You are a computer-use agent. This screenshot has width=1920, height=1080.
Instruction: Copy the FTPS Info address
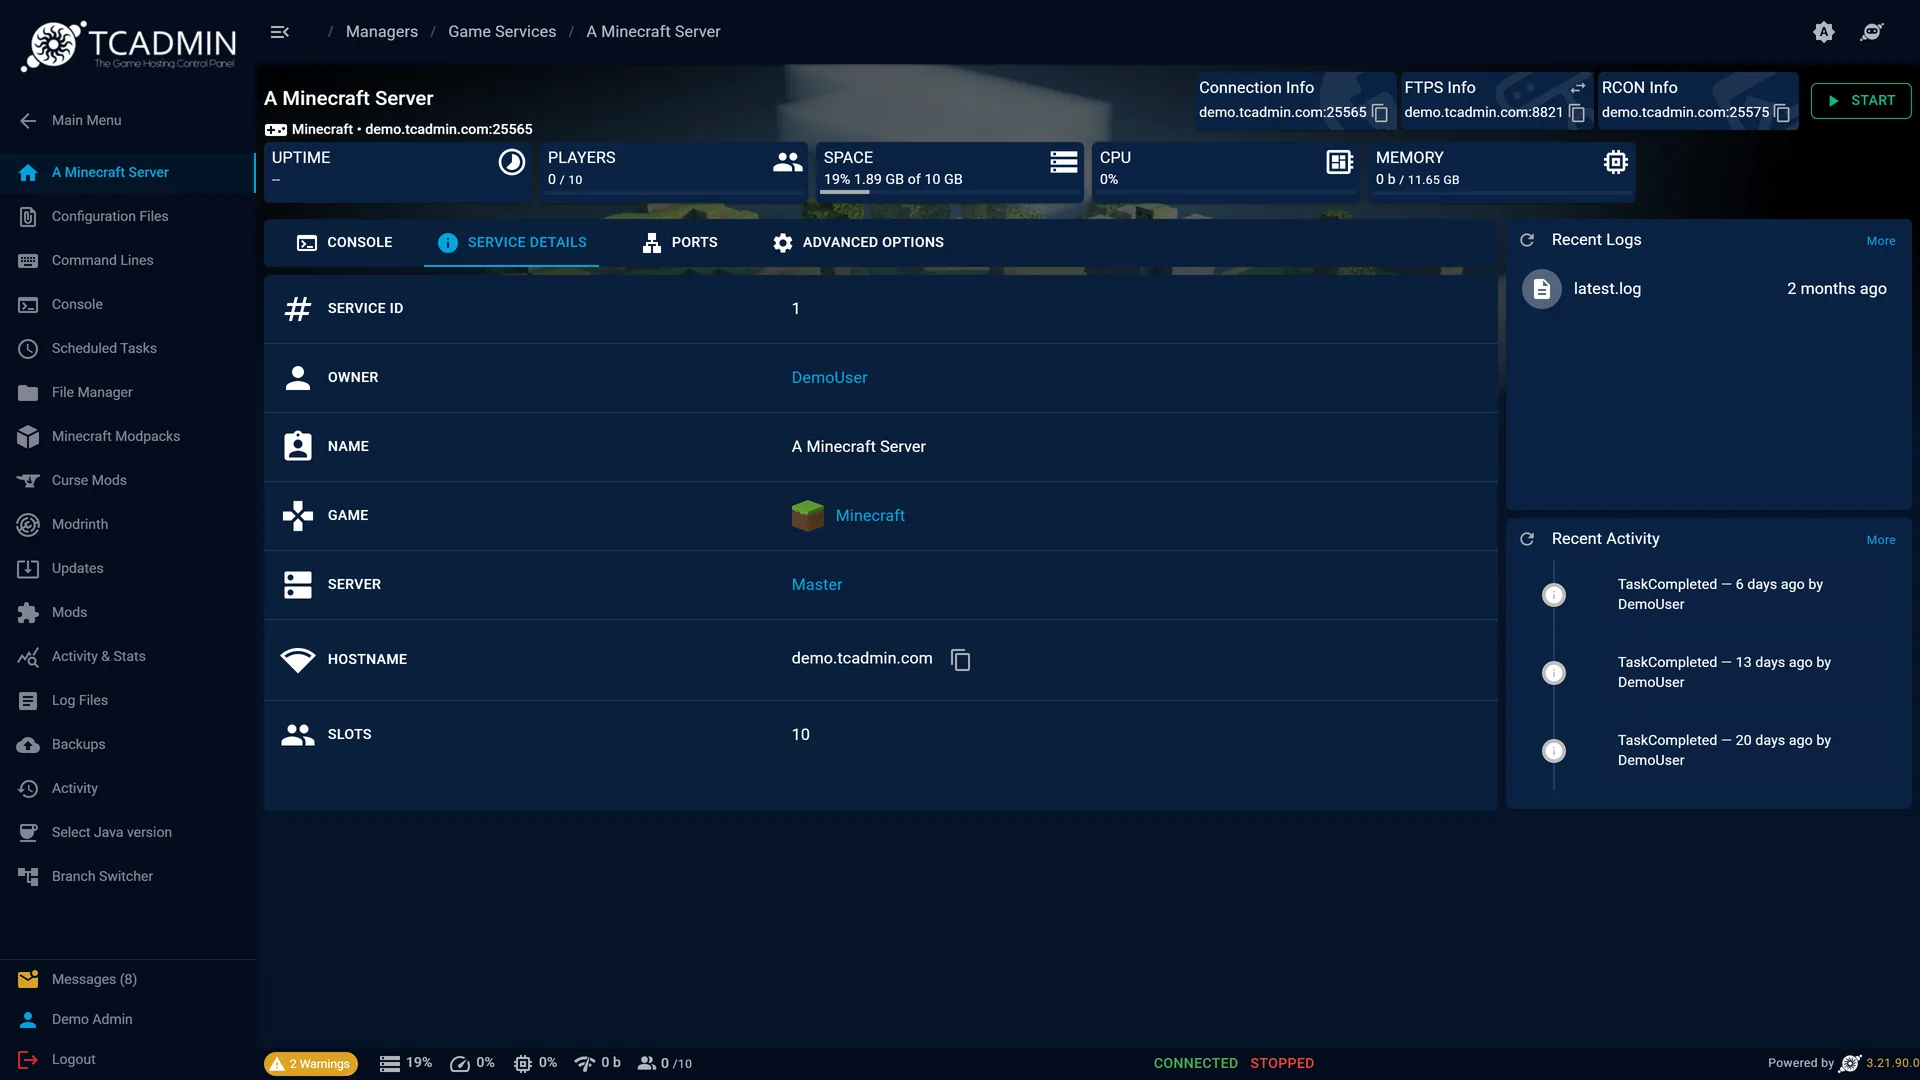tap(1577, 113)
